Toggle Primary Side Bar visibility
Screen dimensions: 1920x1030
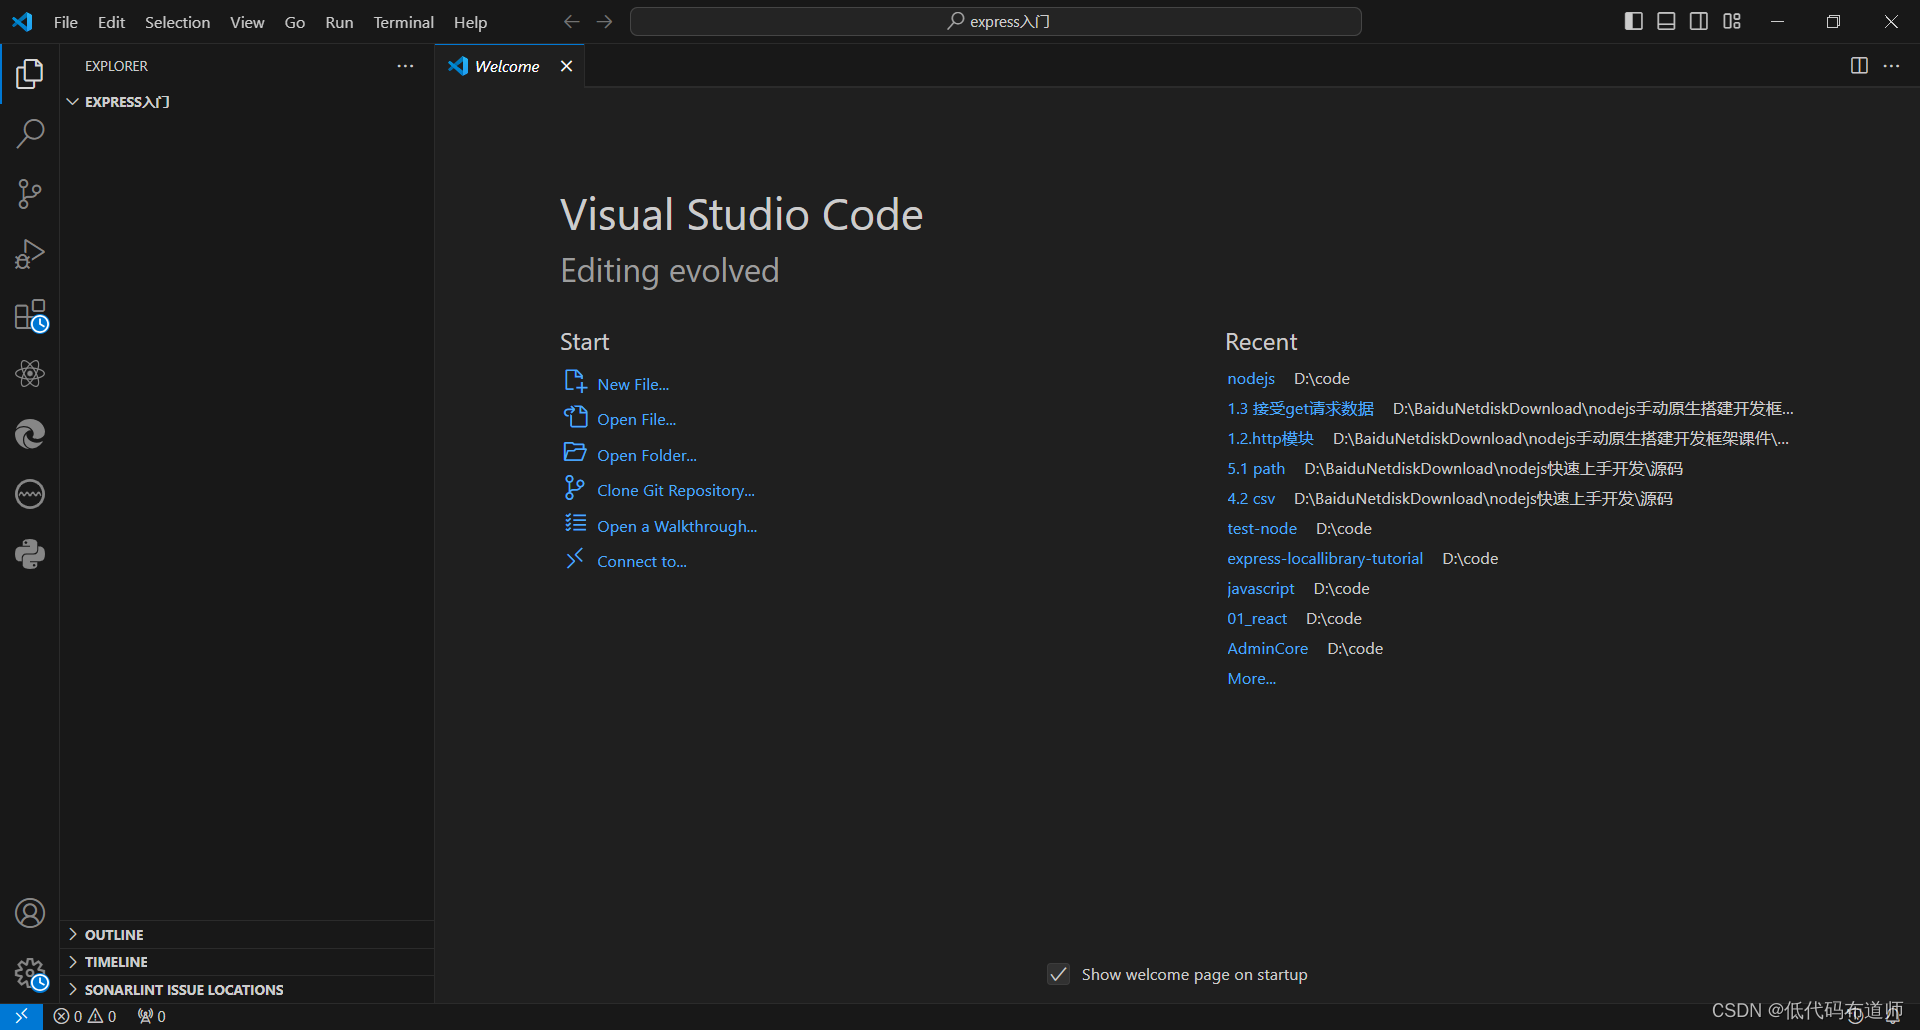[1634, 21]
